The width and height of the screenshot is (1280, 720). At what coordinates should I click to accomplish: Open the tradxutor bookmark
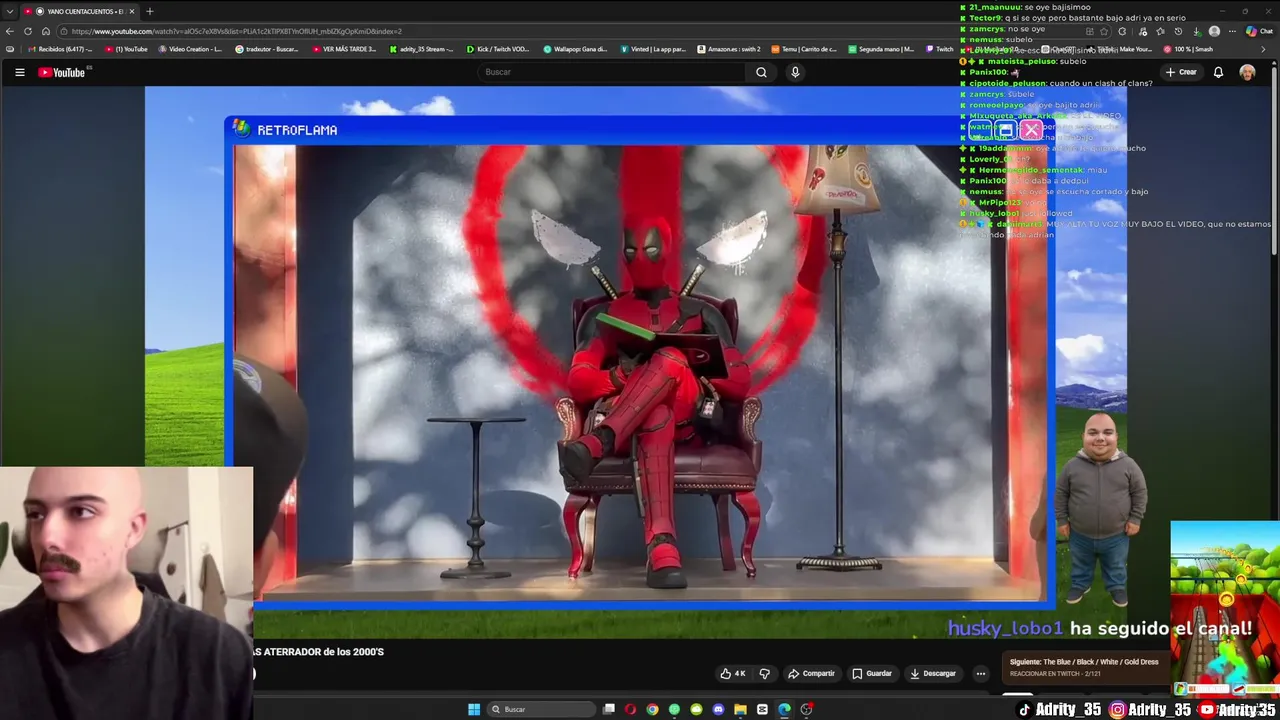coord(266,49)
